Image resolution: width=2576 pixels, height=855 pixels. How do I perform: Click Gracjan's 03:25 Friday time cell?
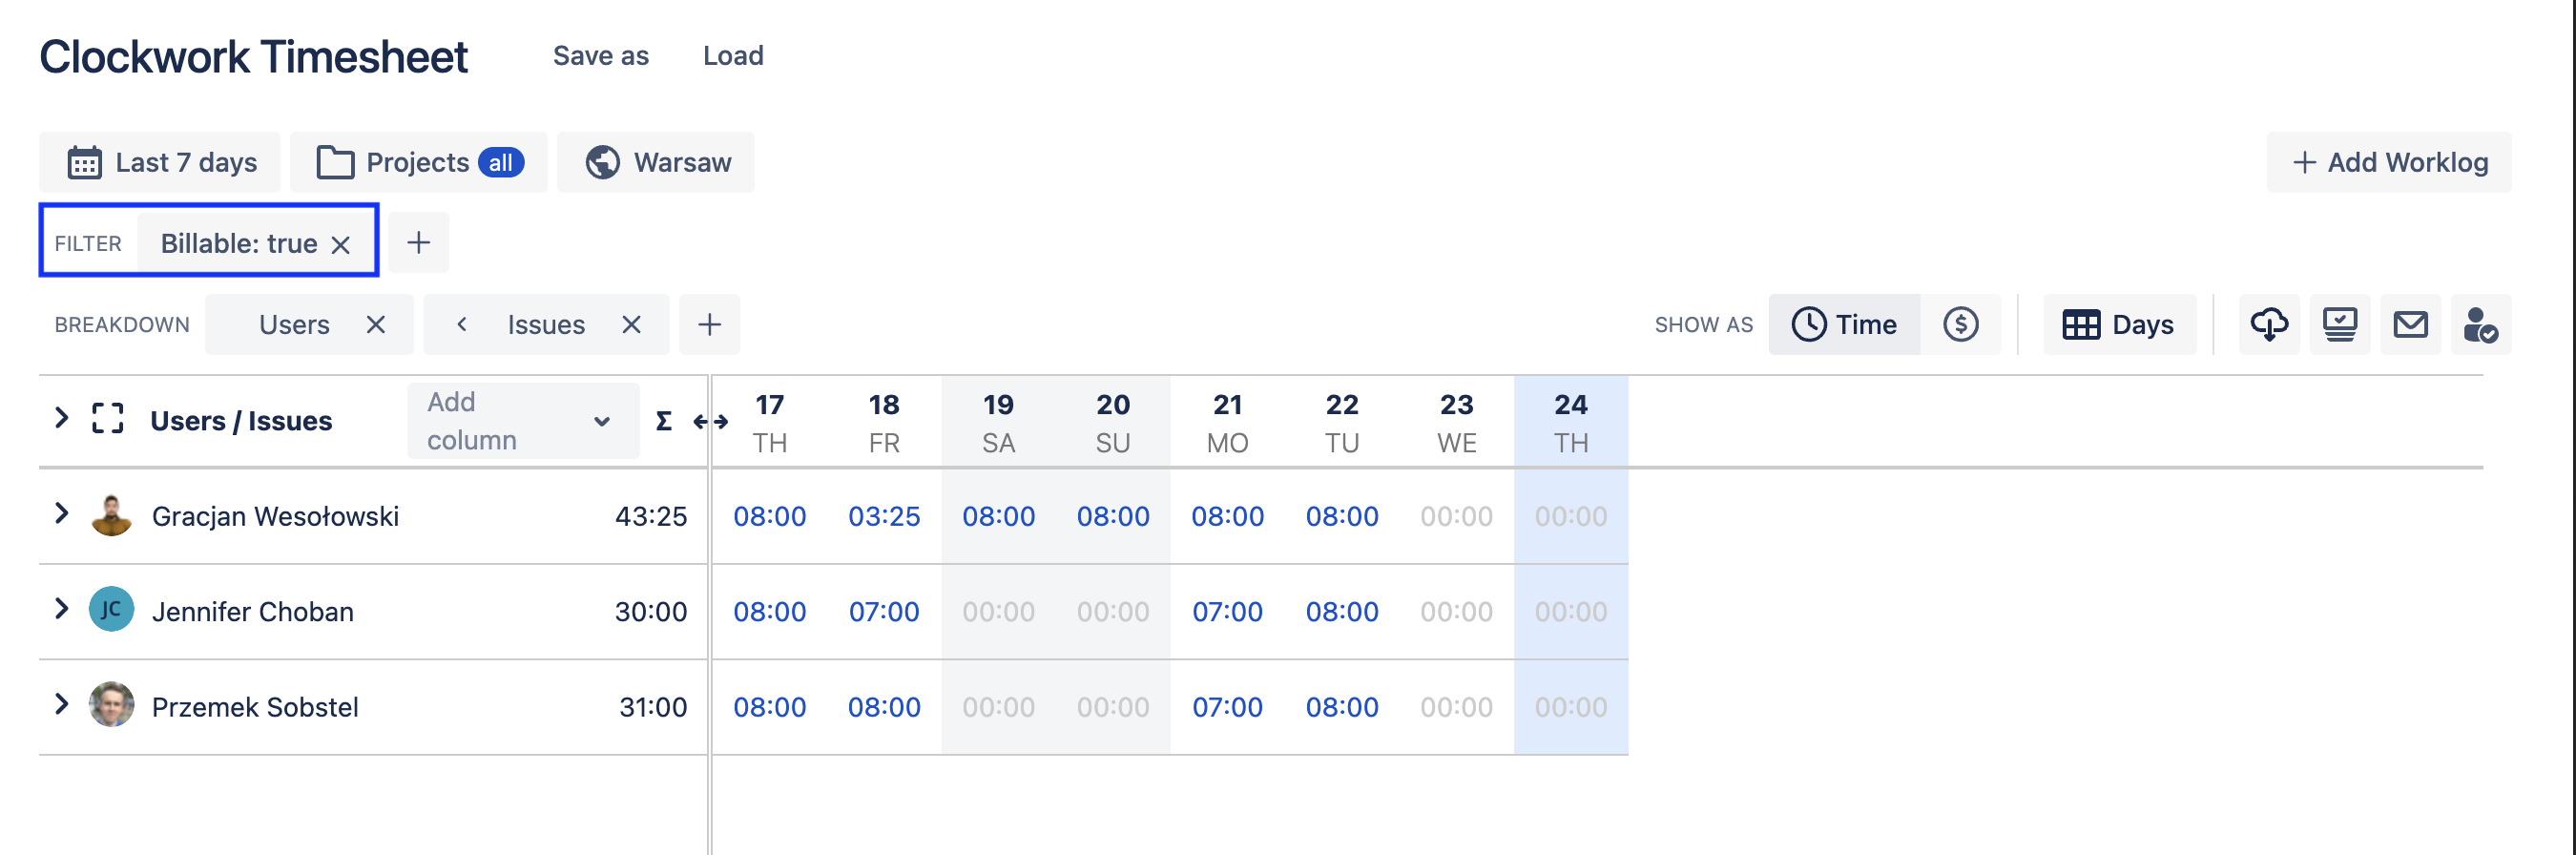click(883, 516)
